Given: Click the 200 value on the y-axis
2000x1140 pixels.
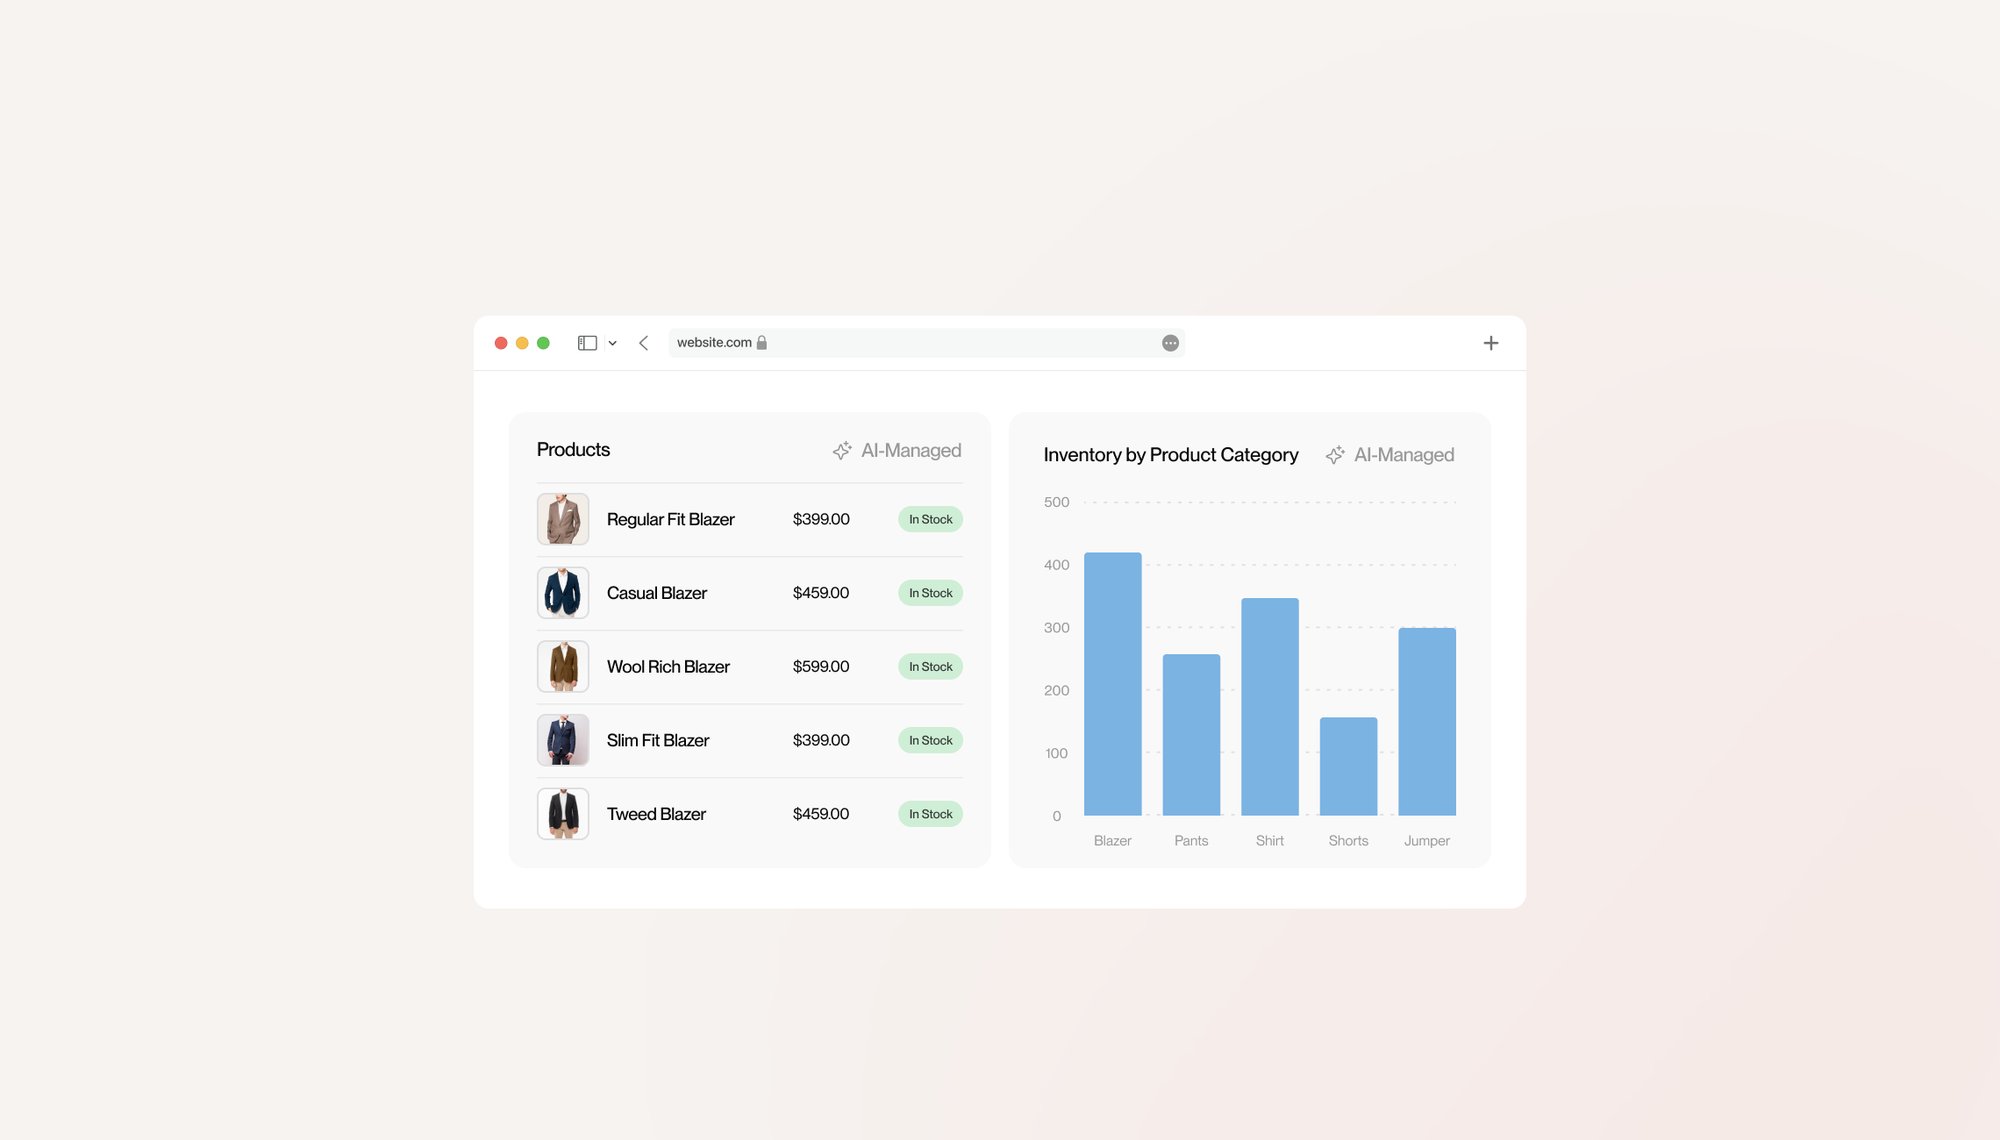Looking at the screenshot, I should point(1056,691).
